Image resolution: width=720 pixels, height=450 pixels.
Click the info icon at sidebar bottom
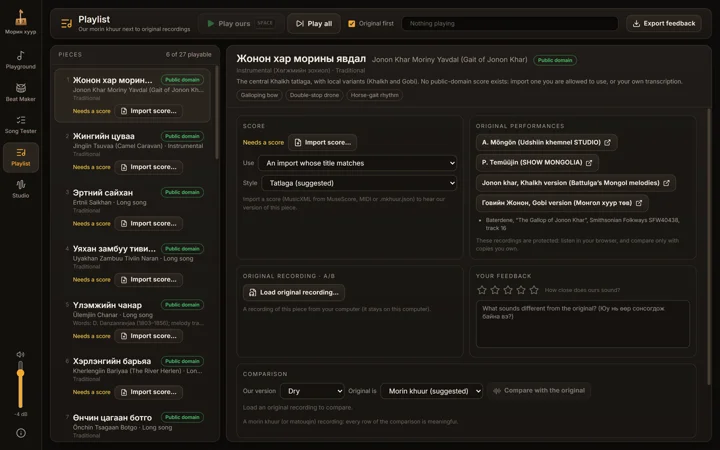pyautogui.click(x=21, y=433)
